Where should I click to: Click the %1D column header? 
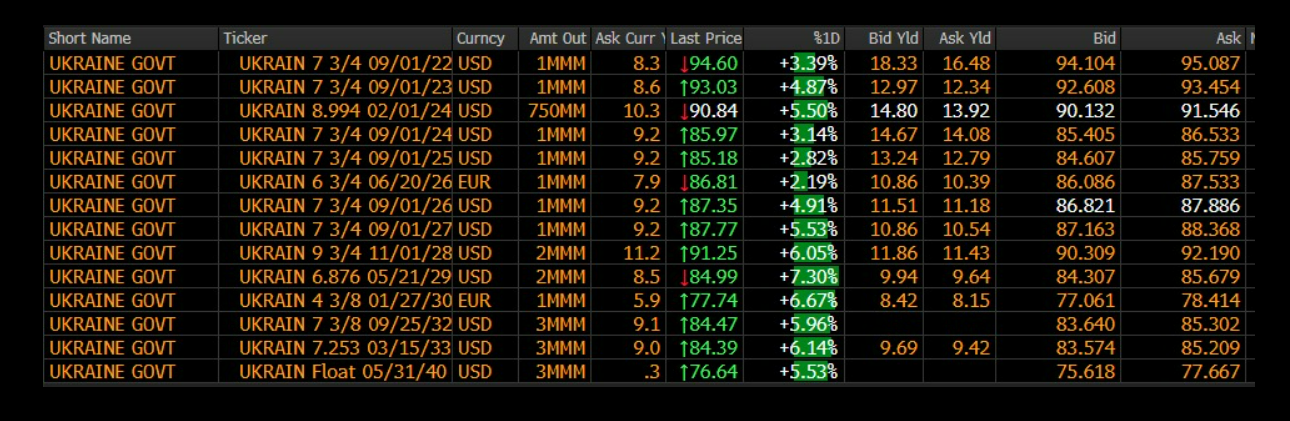[826, 39]
